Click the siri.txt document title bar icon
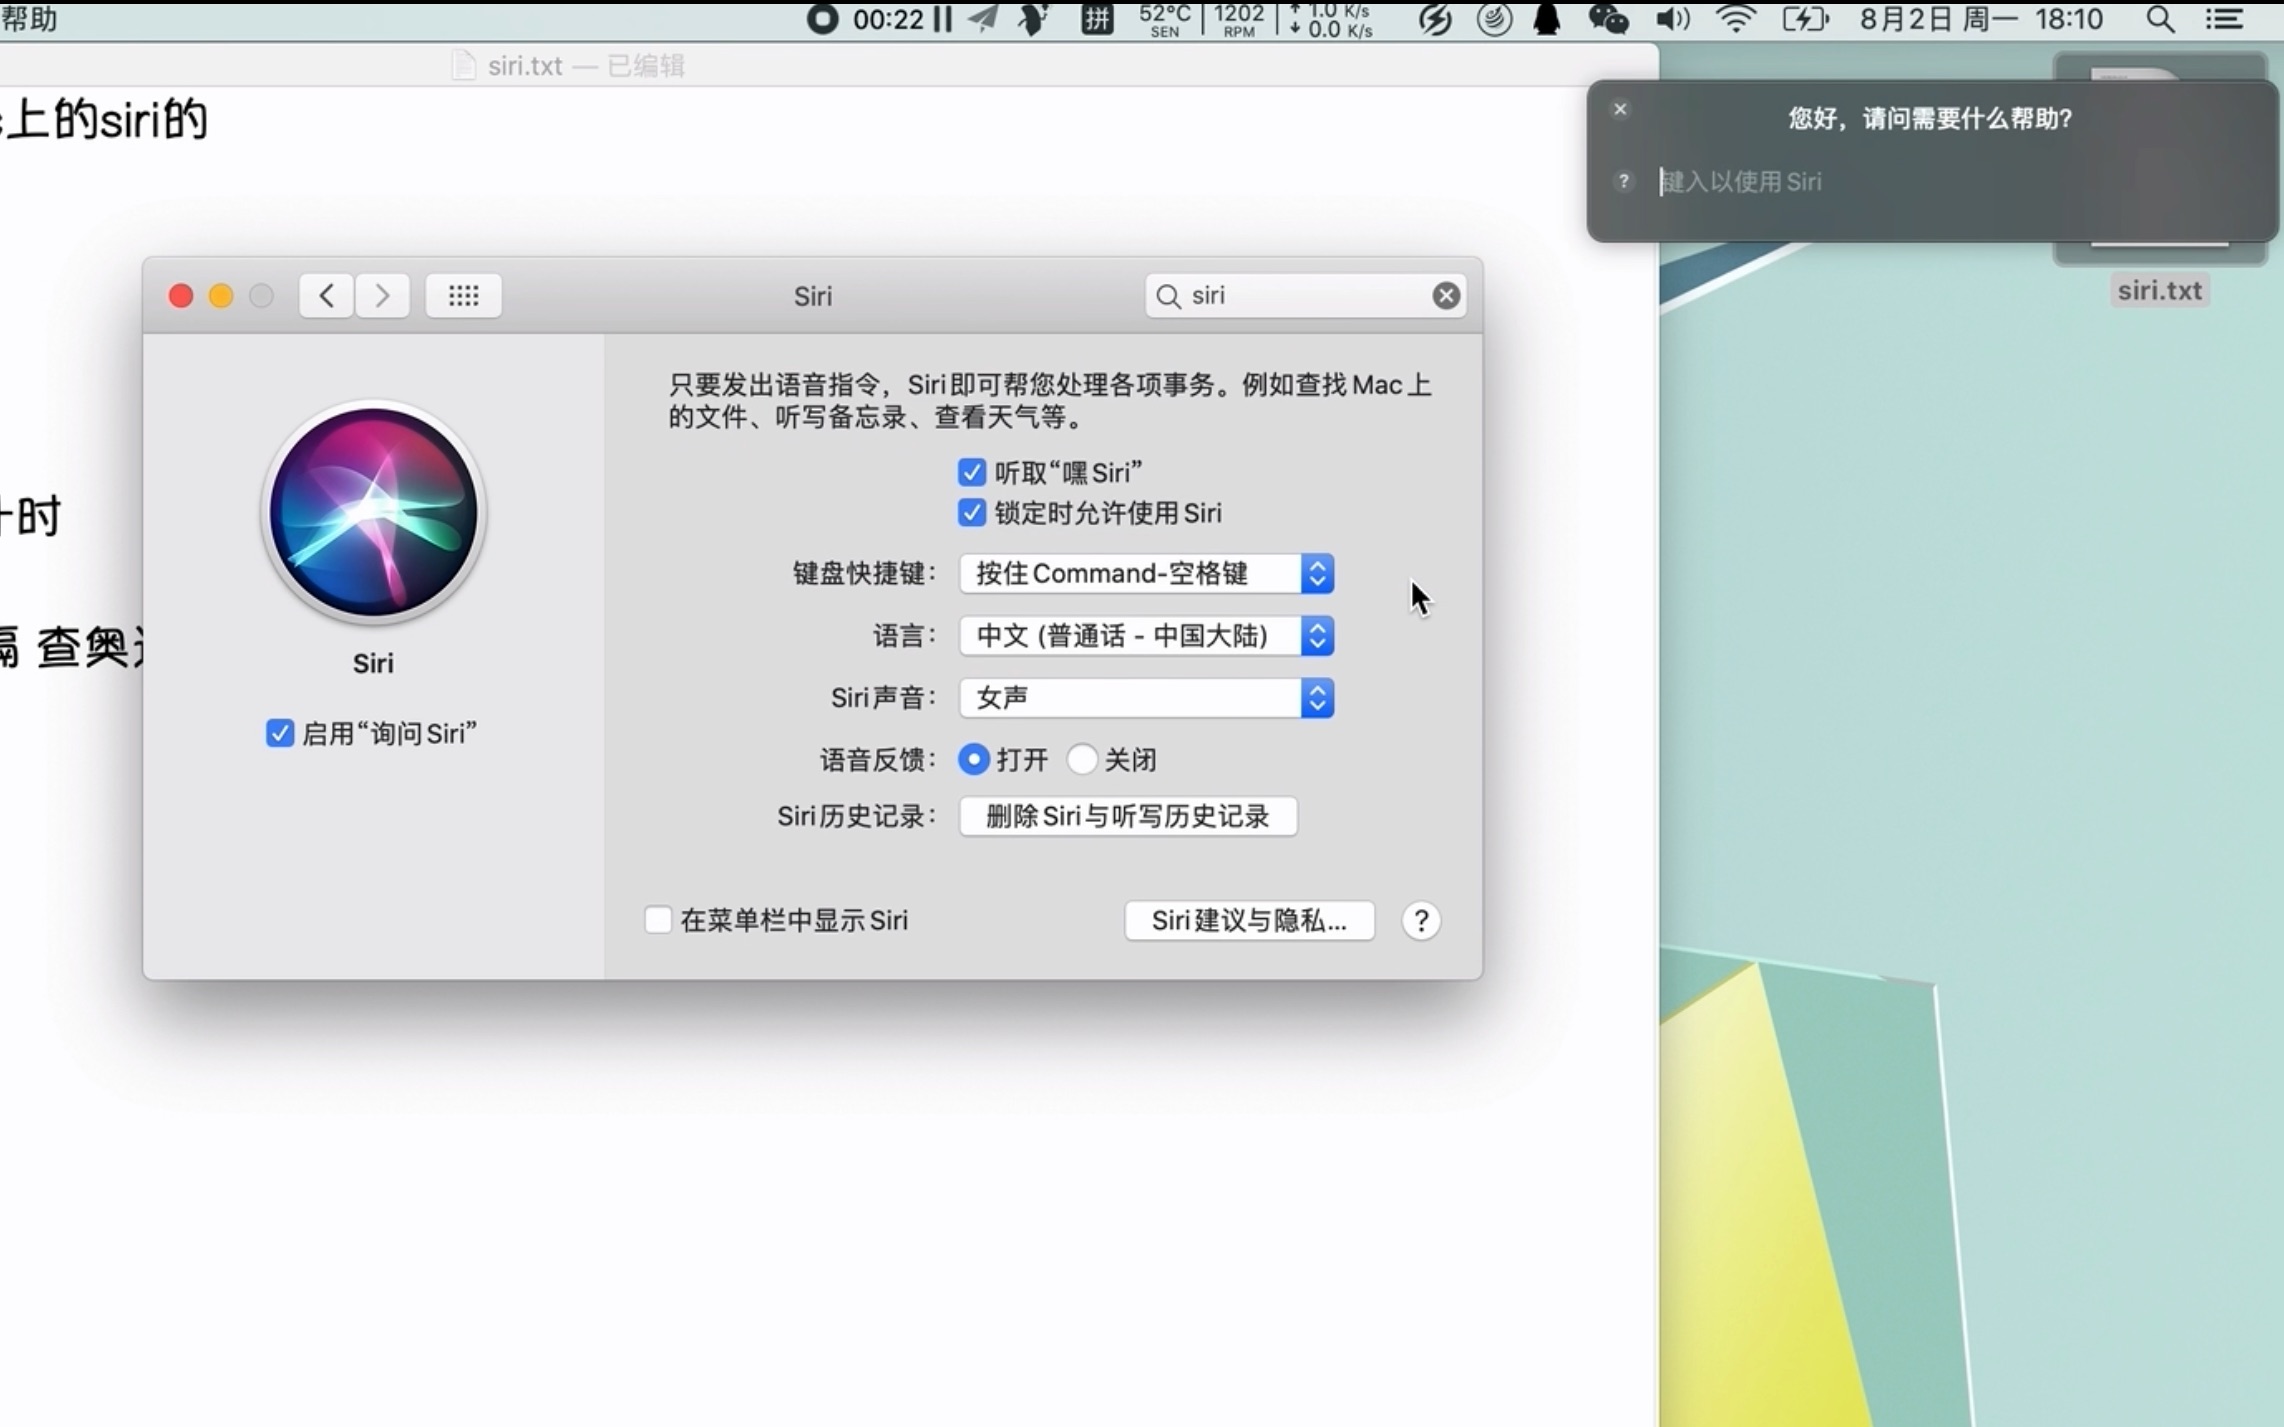2284x1427 pixels. (x=463, y=66)
